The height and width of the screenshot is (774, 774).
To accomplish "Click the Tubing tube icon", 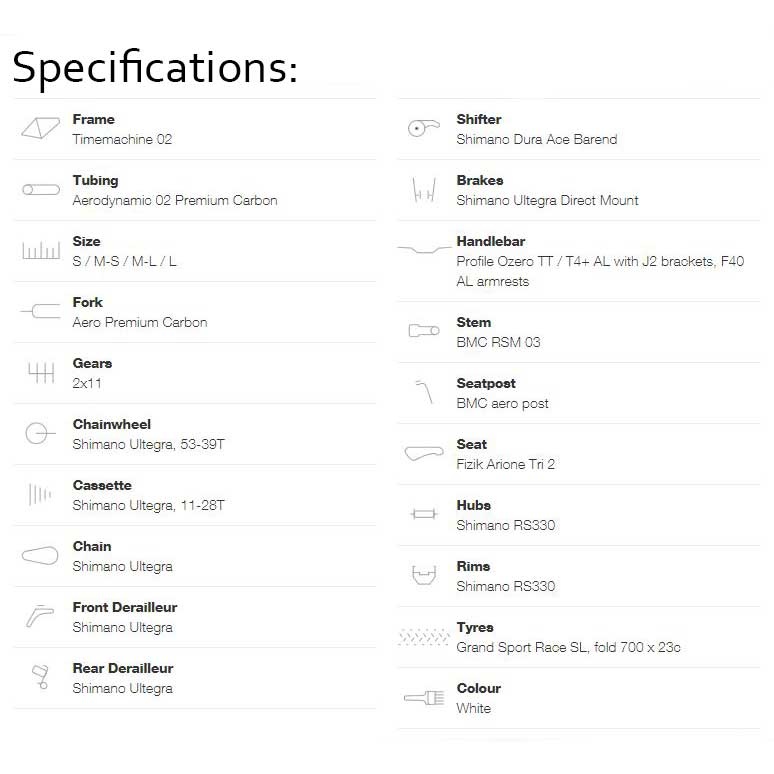I will pos(41,190).
